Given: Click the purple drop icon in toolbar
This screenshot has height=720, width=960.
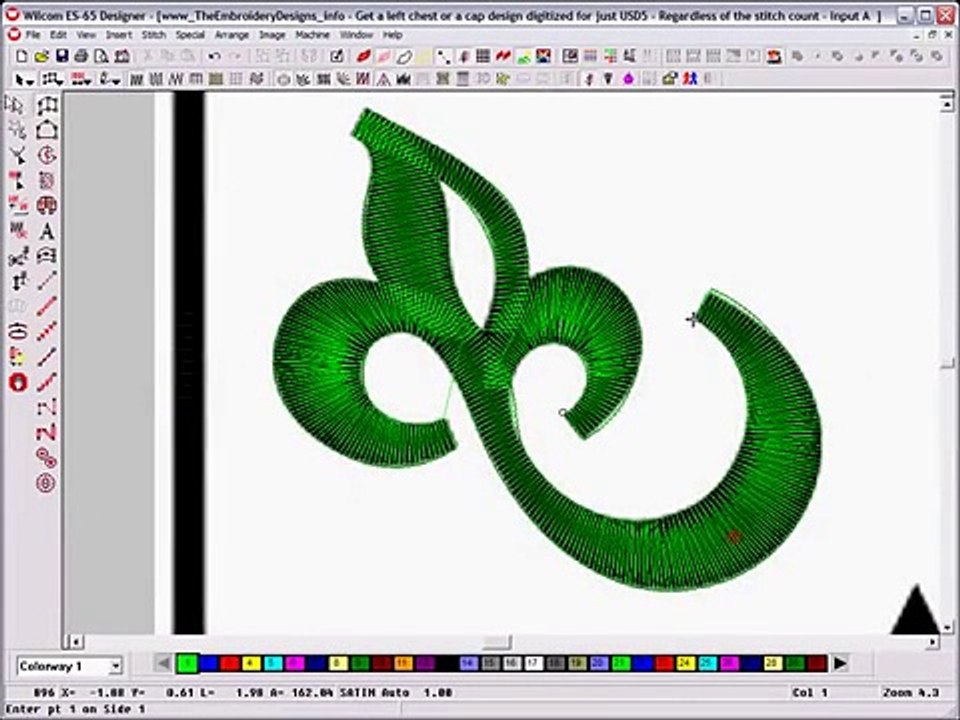Looking at the screenshot, I should 629,79.
